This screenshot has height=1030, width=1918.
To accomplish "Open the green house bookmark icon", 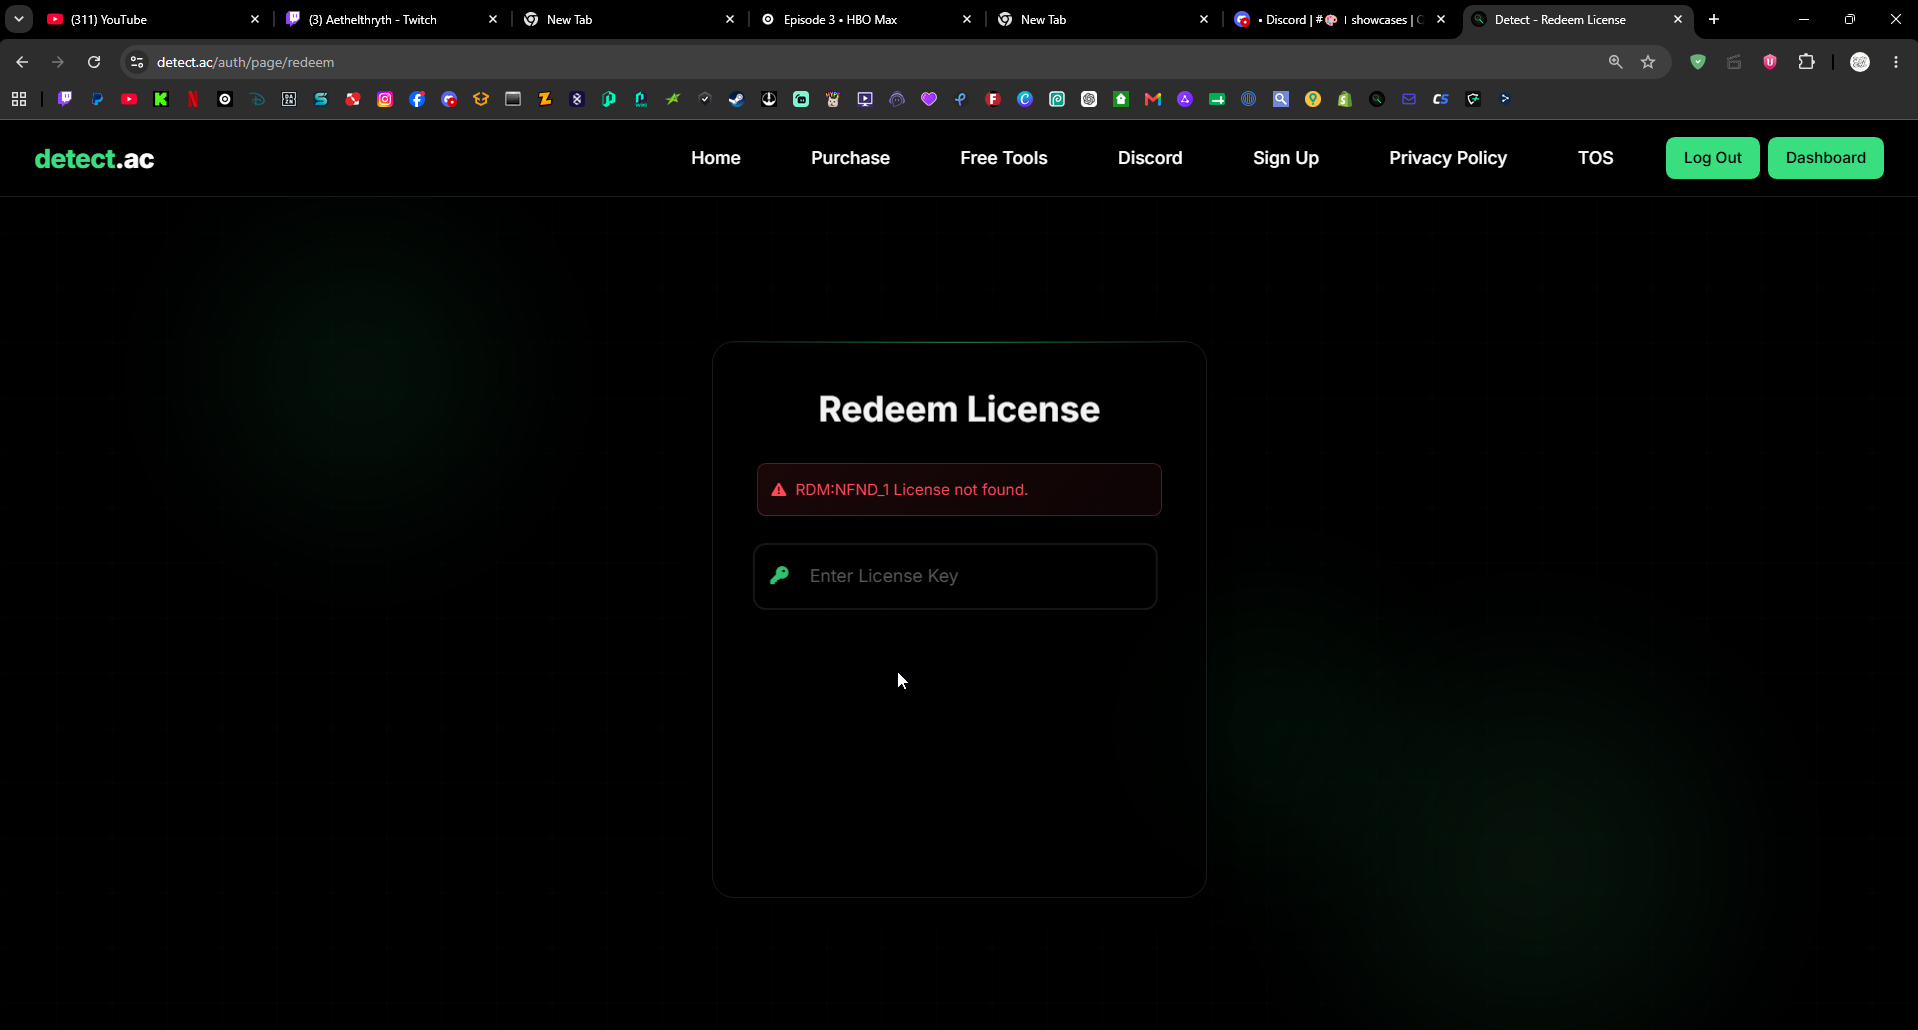I will click(1121, 99).
